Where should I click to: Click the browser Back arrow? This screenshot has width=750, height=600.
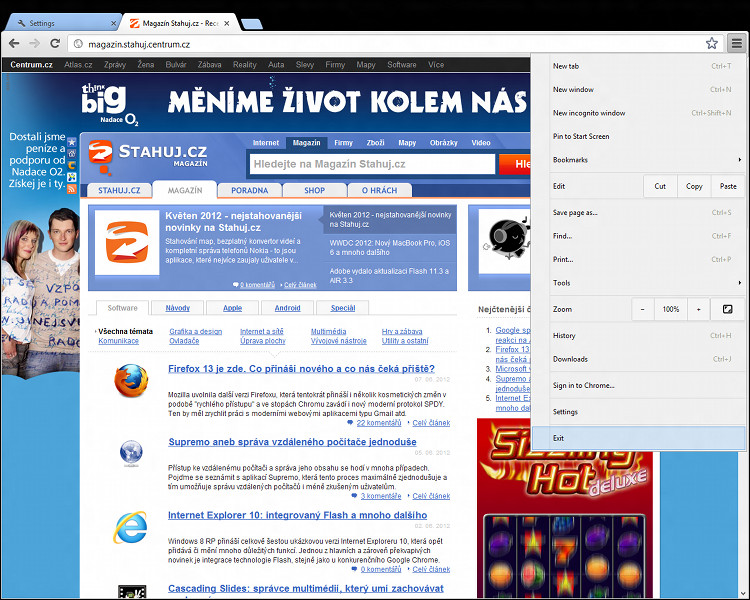[14, 44]
